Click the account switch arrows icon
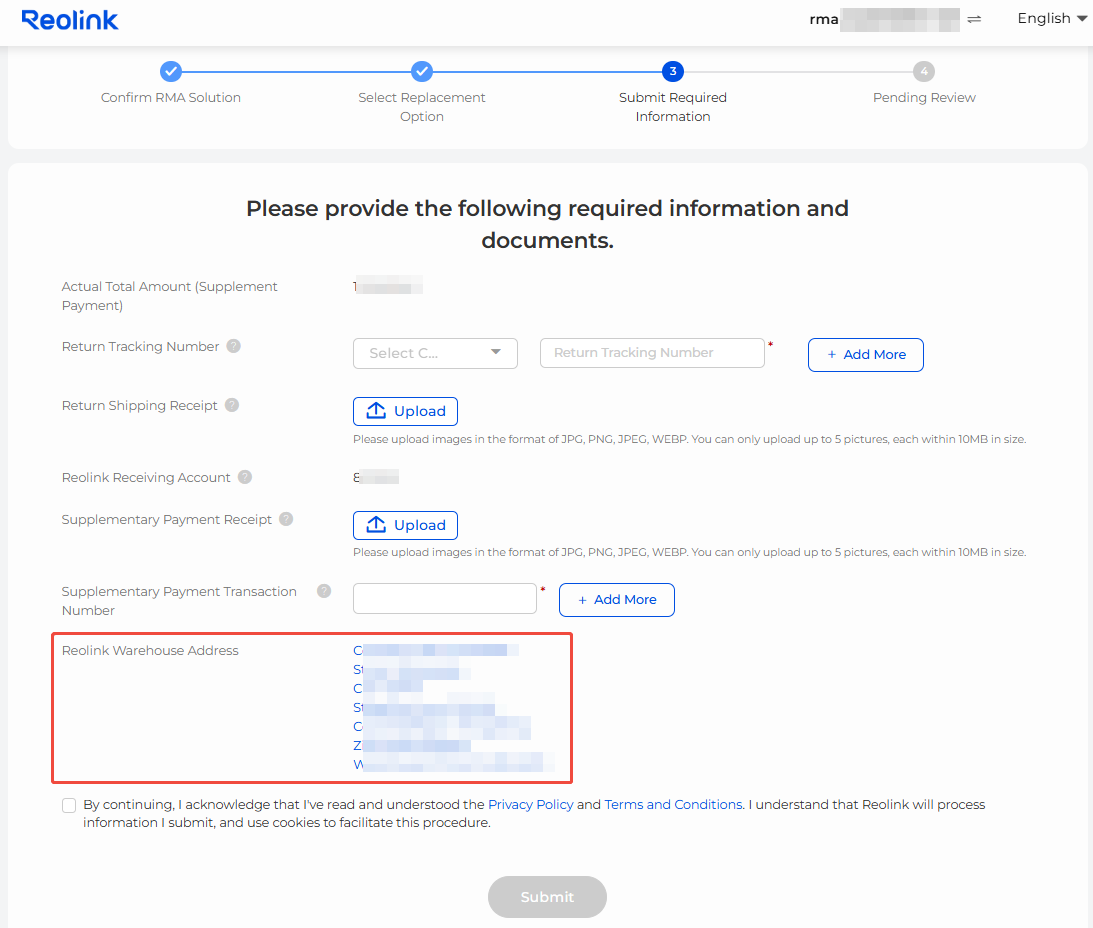This screenshot has width=1093, height=928. pyautogui.click(x=974, y=19)
